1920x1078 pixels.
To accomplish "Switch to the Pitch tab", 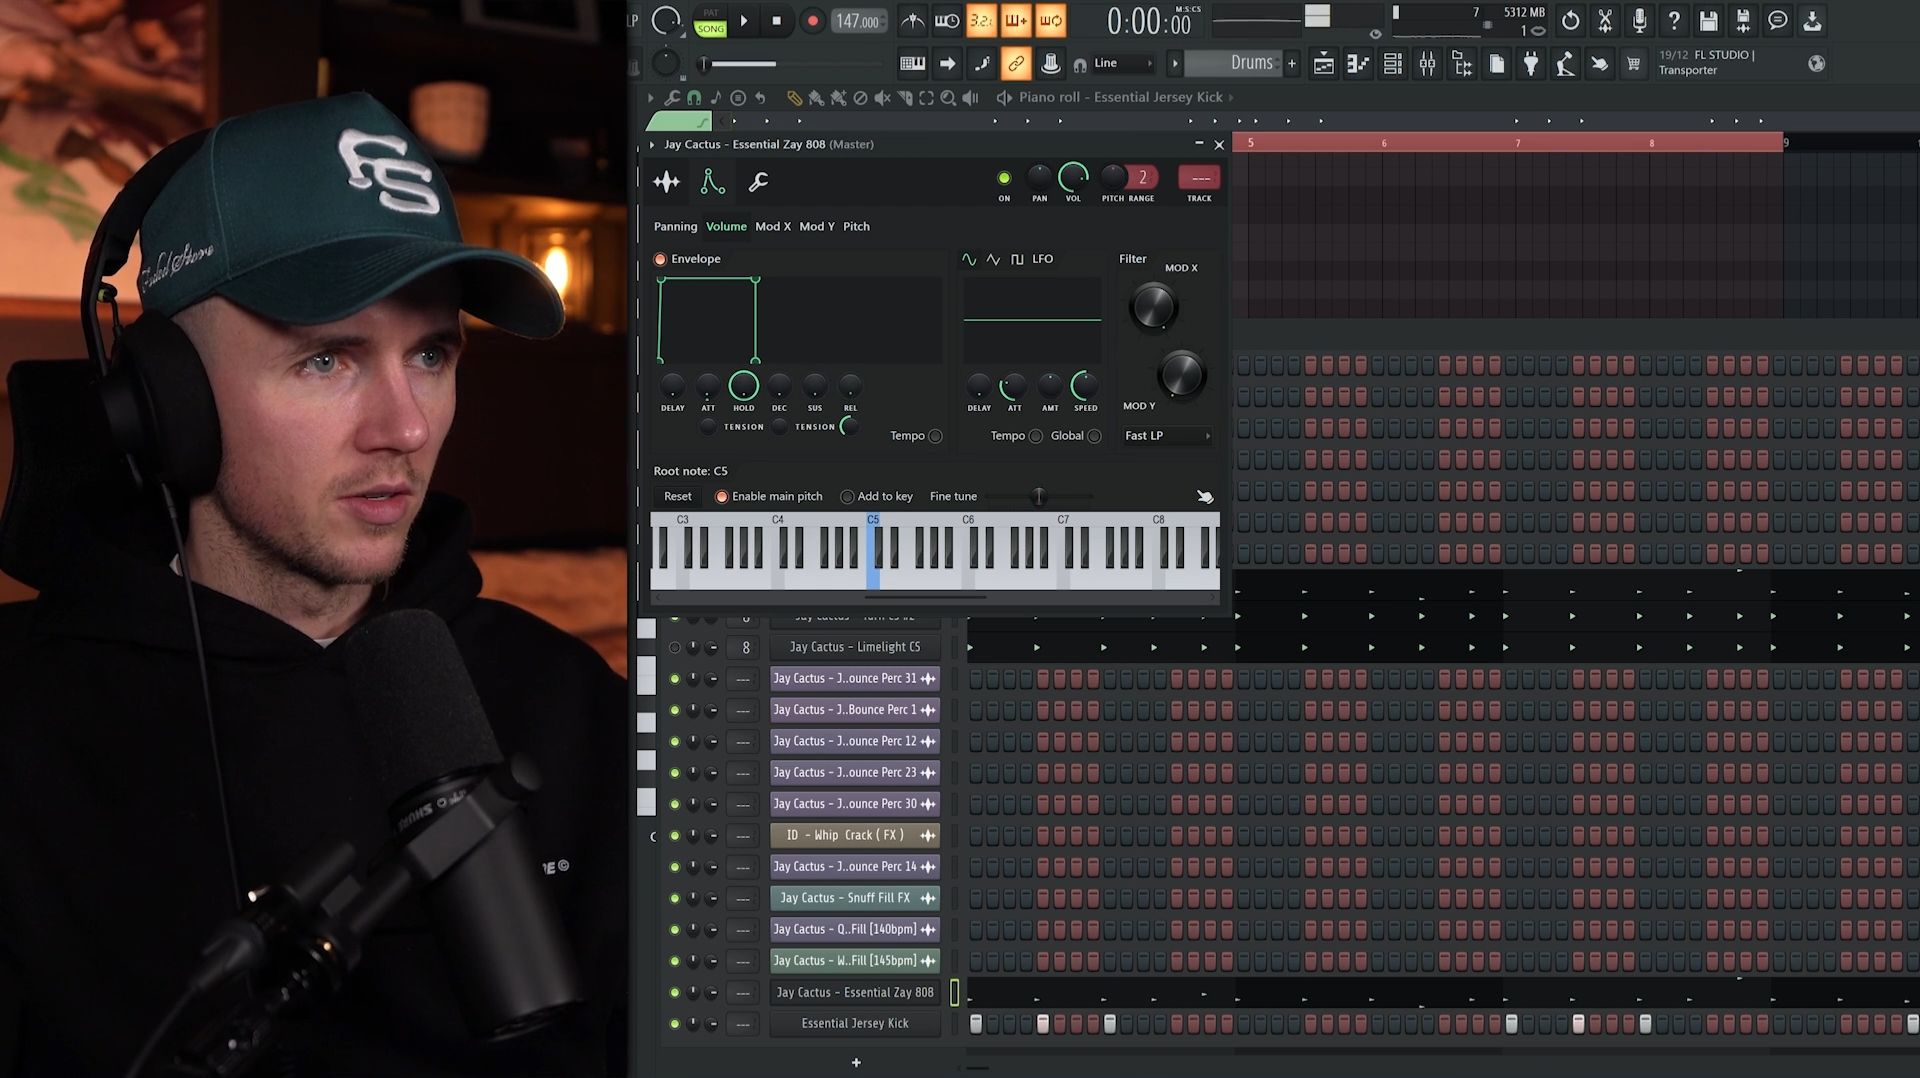I will [856, 226].
